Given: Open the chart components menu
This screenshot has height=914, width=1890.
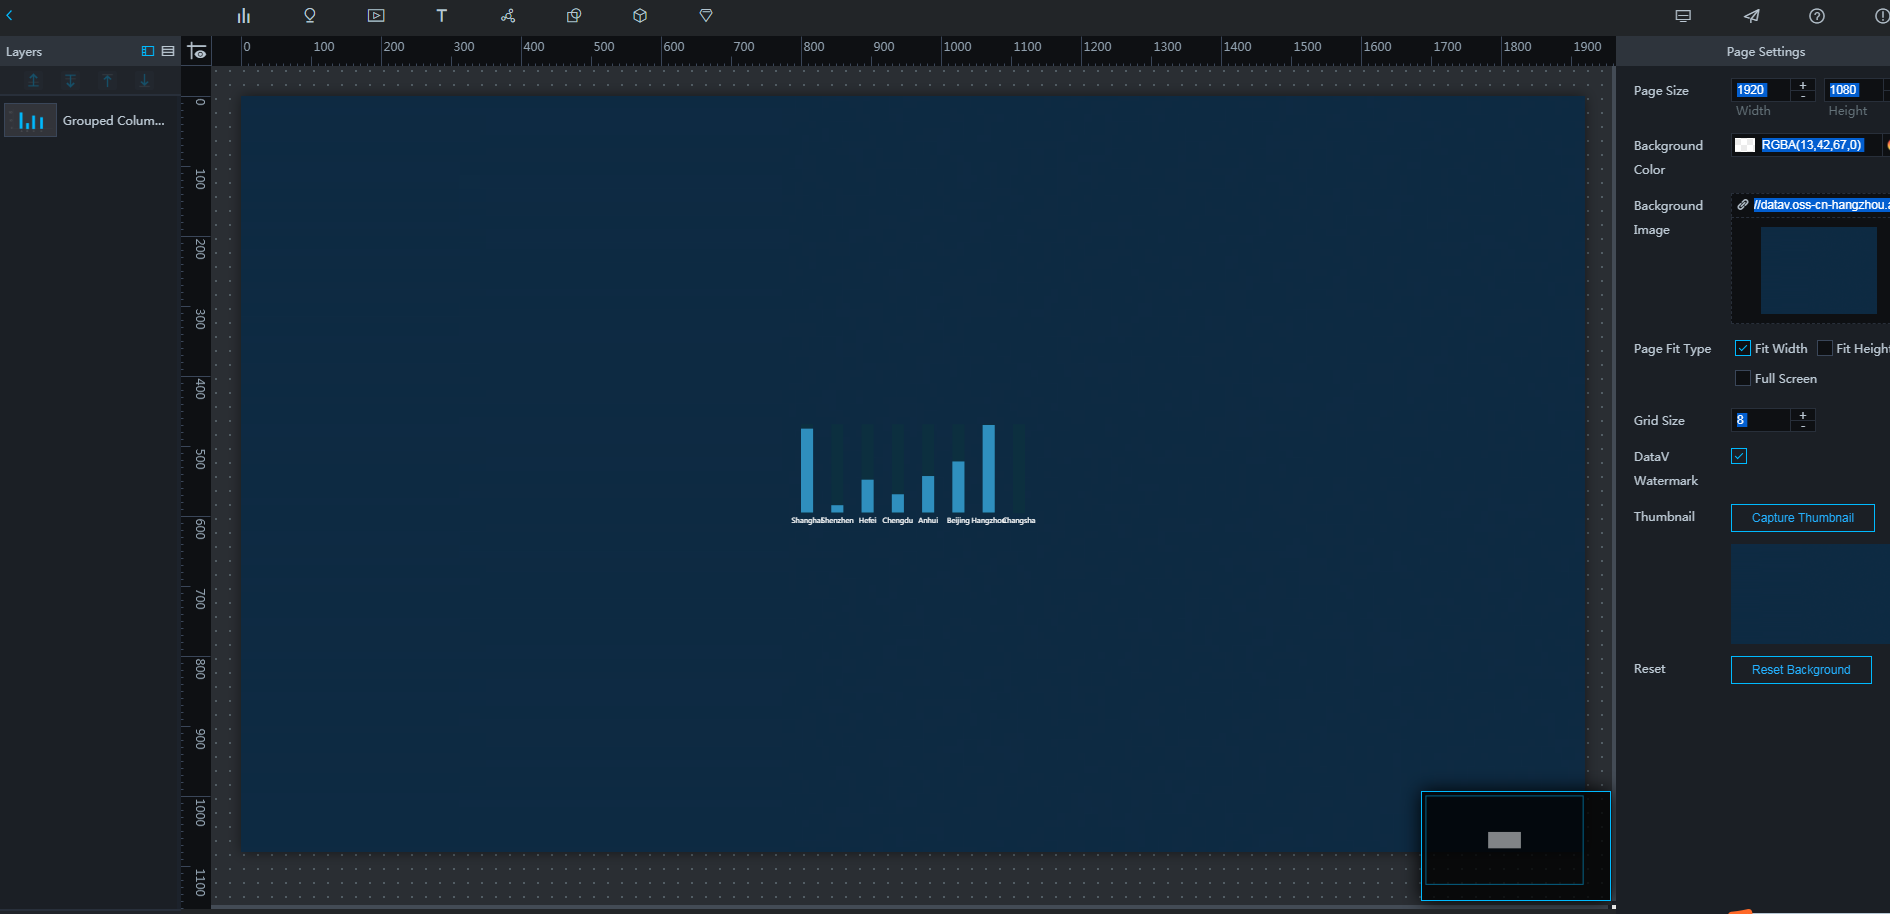Looking at the screenshot, I should point(244,16).
